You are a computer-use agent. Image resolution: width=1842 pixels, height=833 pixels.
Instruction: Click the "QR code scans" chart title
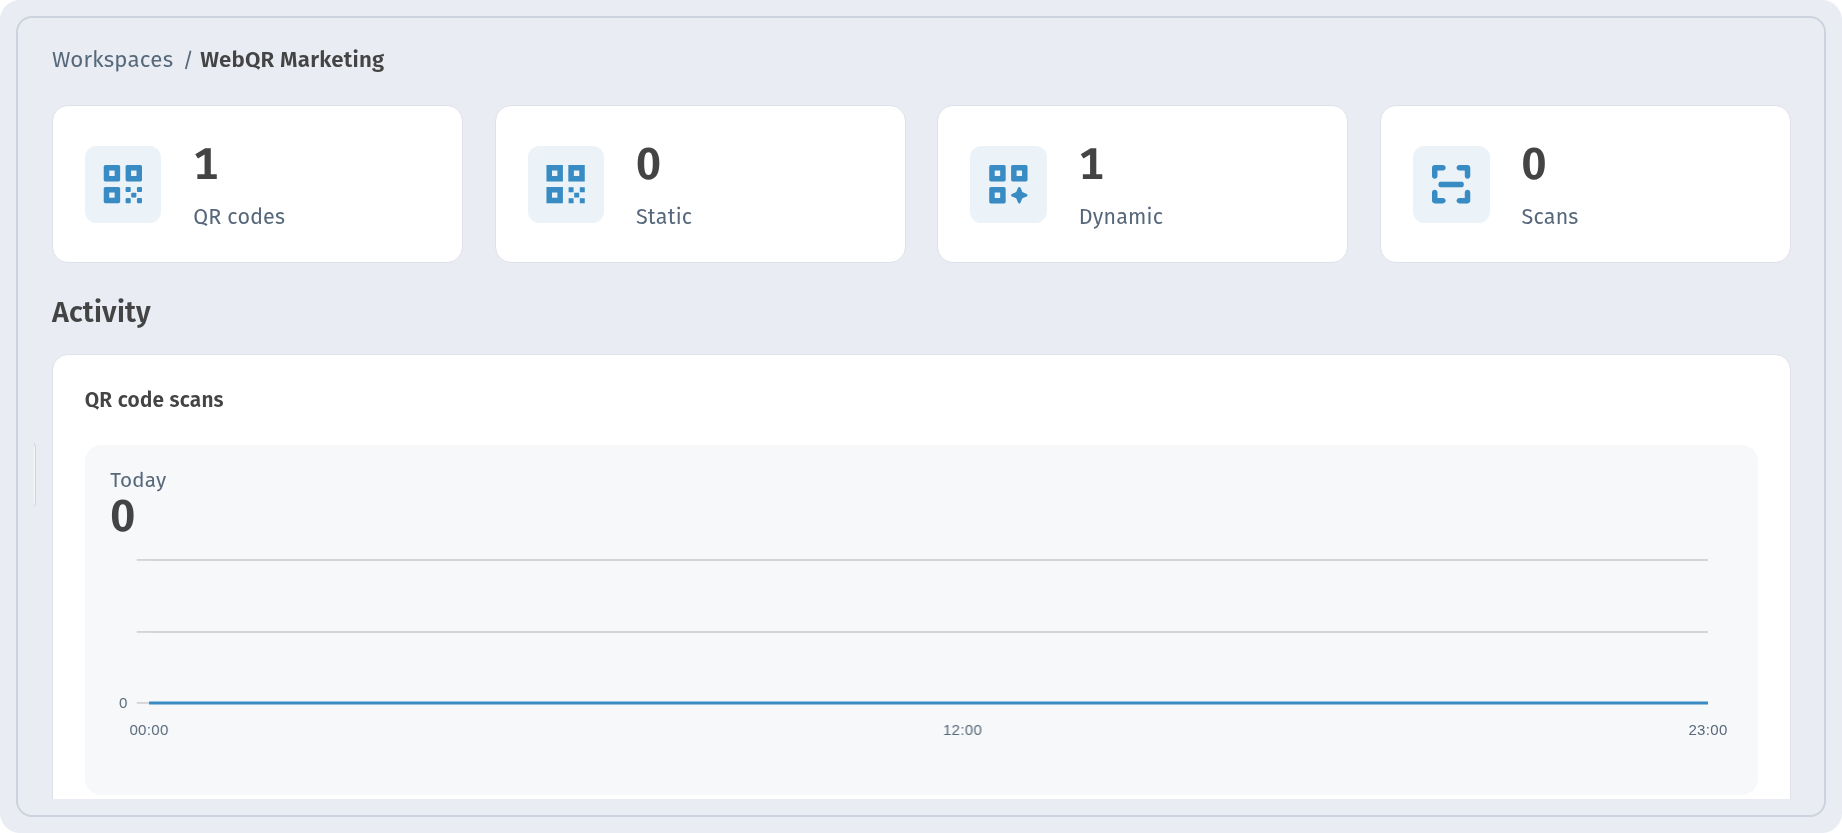154,400
